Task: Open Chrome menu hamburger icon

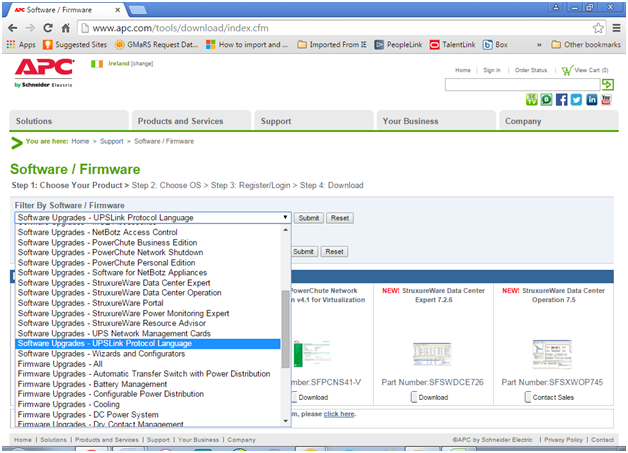Action: (616, 28)
